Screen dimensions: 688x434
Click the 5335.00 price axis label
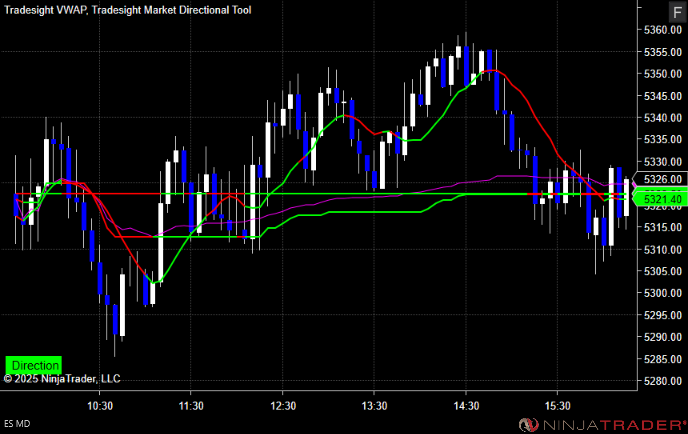click(663, 140)
